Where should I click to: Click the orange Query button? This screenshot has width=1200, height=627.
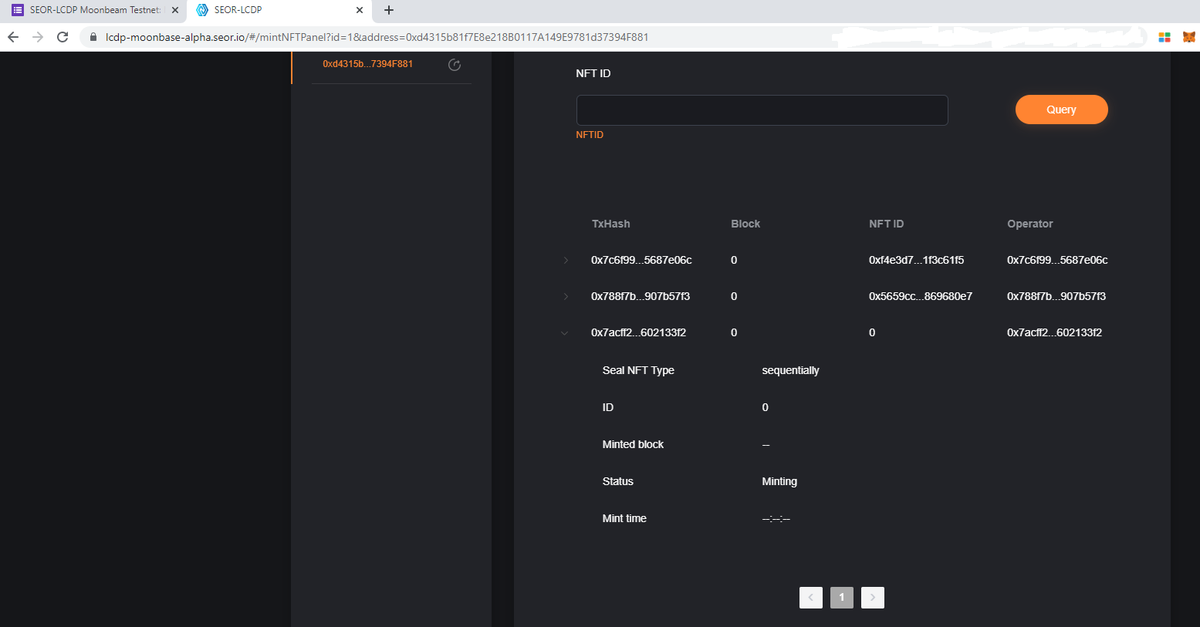click(x=1061, y=110)
